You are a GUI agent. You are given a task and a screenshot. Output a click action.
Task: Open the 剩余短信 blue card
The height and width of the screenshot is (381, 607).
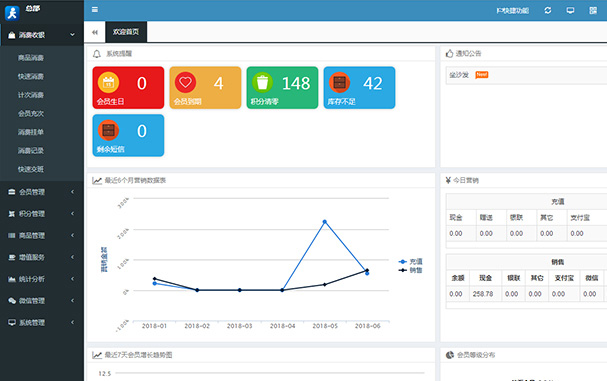click(x=128, y=135)
